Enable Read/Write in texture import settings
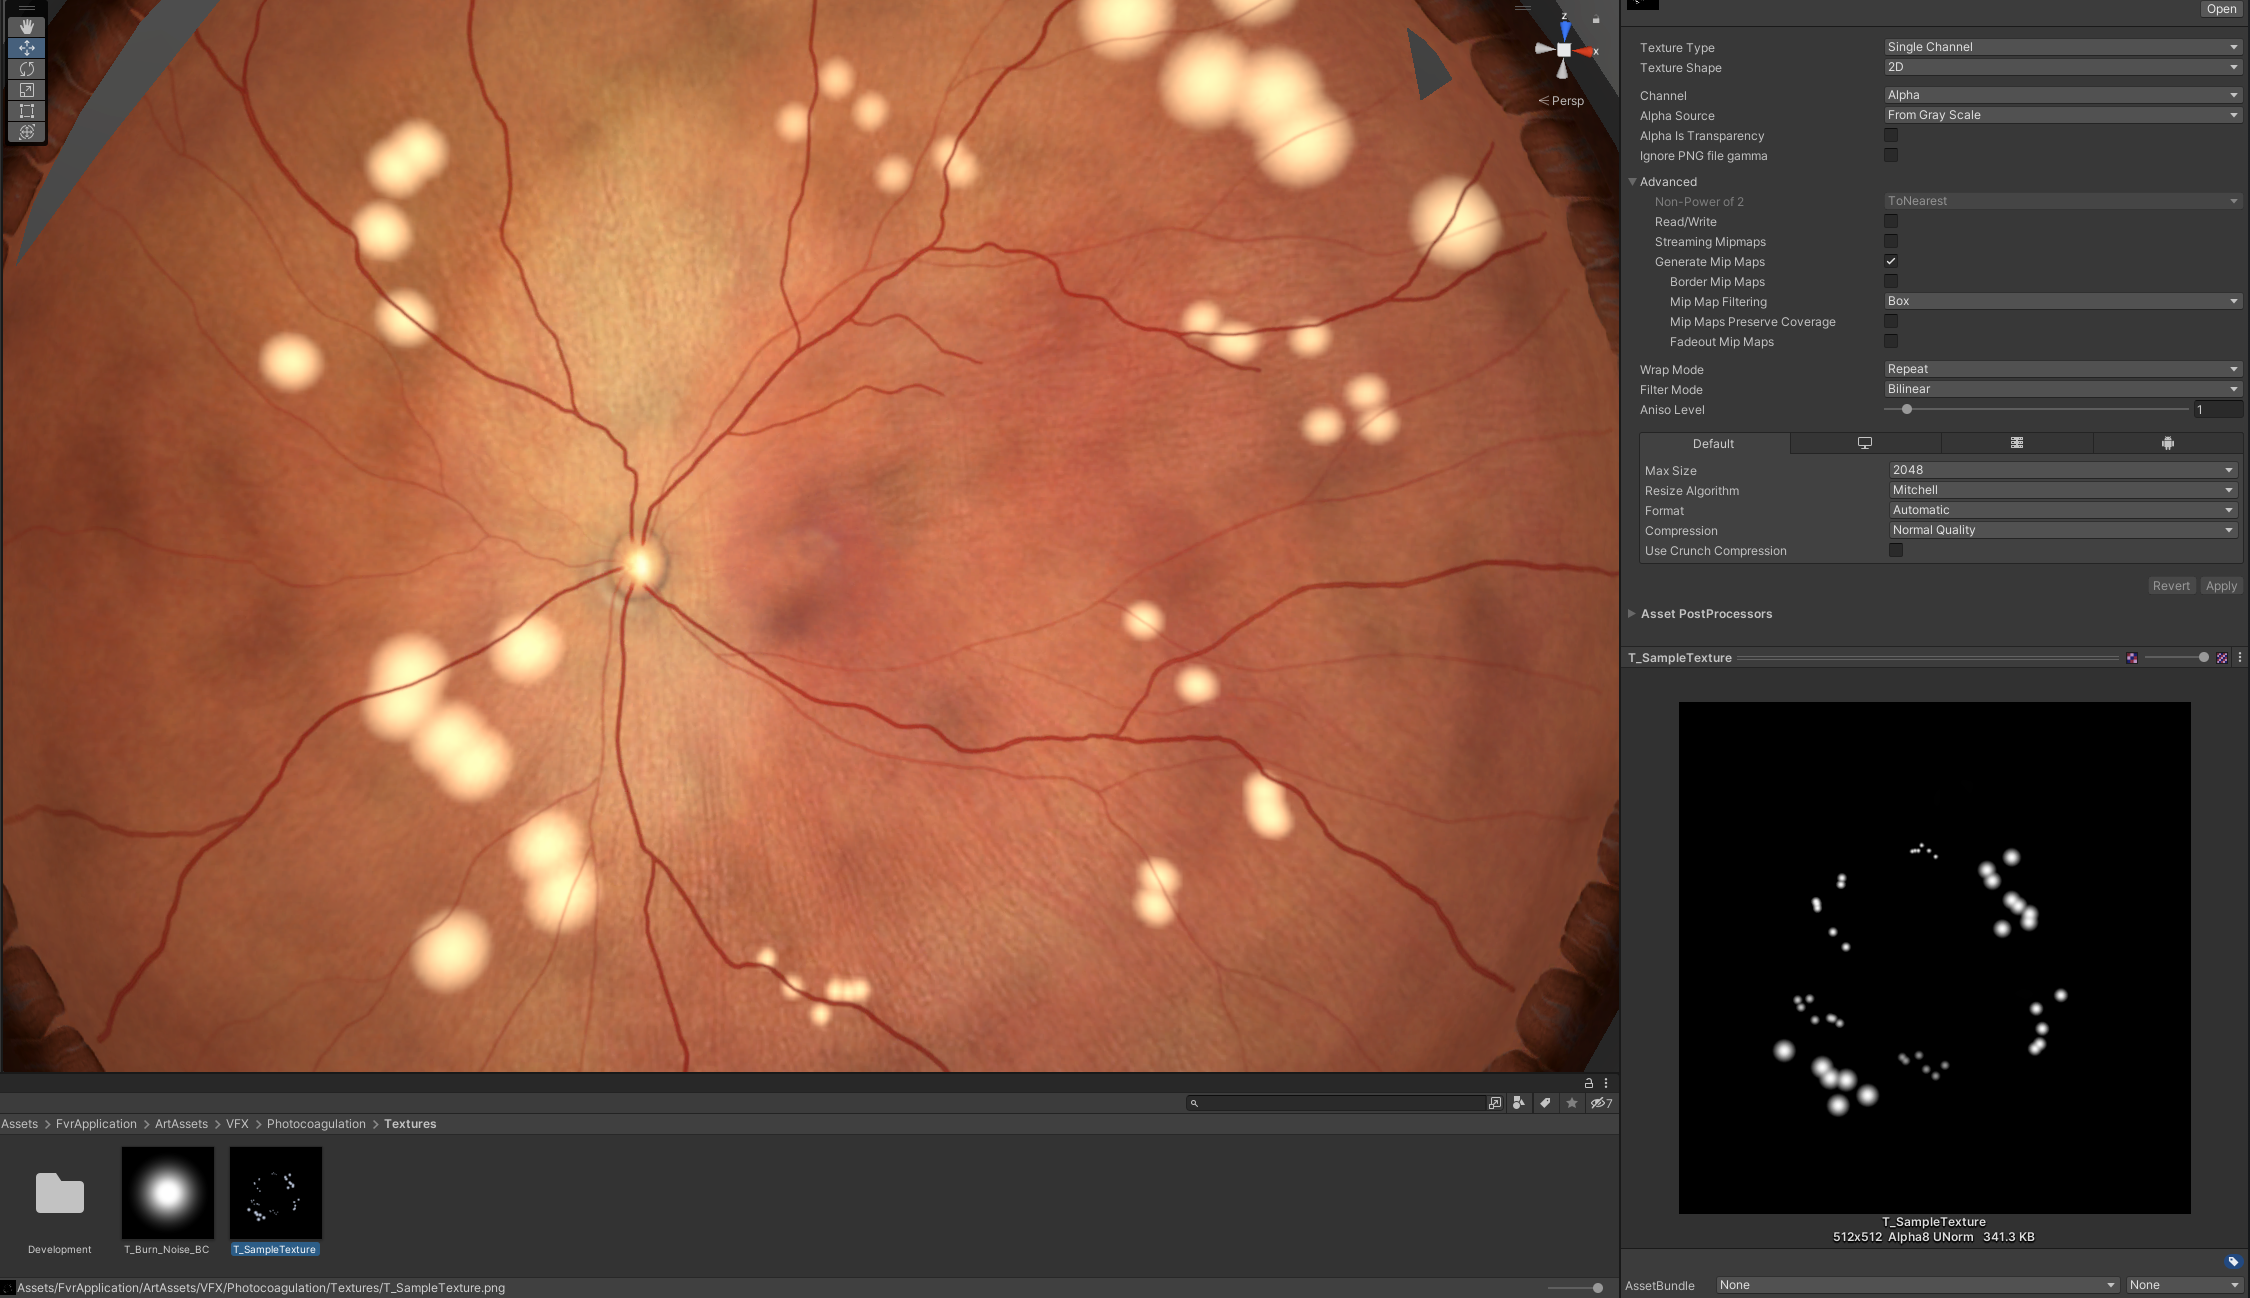This screenshot has width=2250, height=1298. click(x=1890, y=221)
